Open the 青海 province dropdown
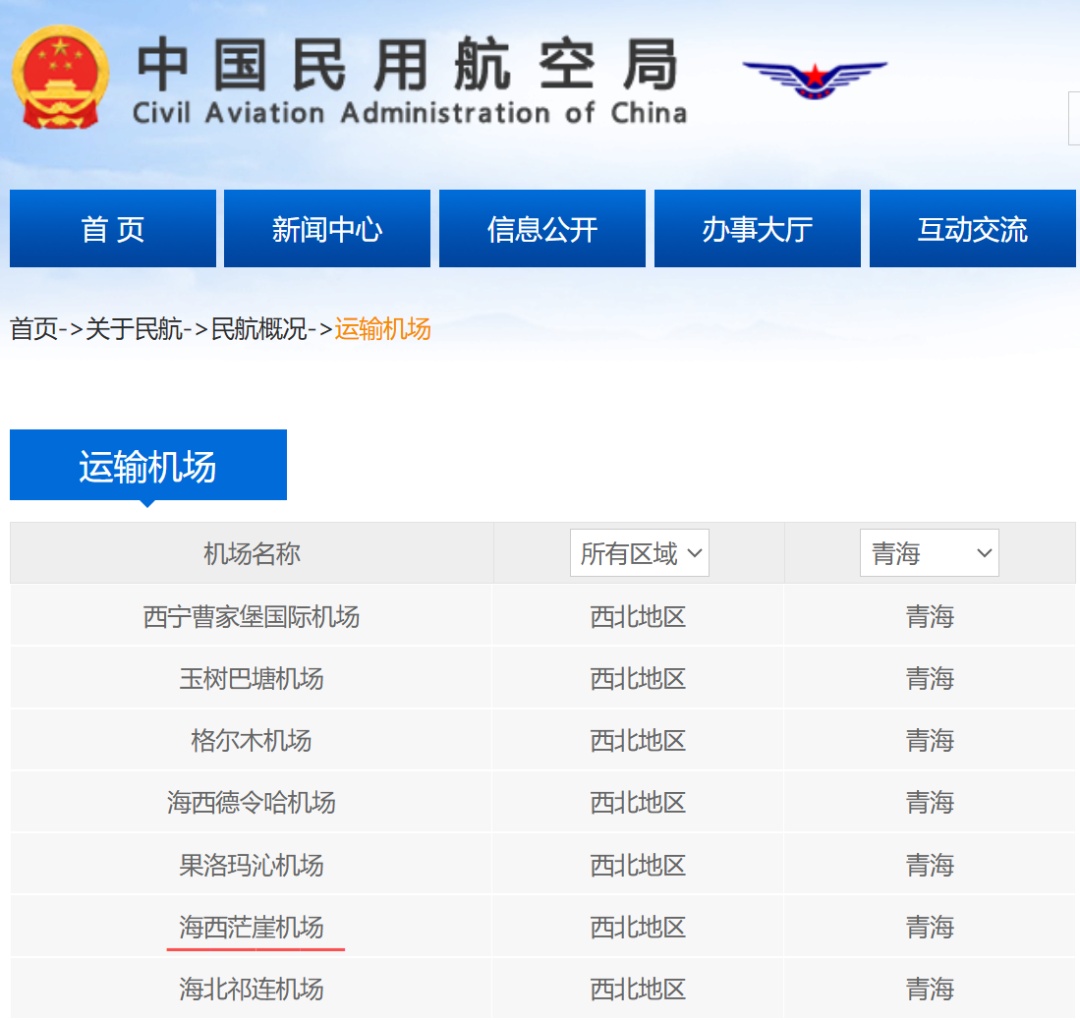The width and height of the screenshot is (1080, 1020). click(x=928, y=552)
